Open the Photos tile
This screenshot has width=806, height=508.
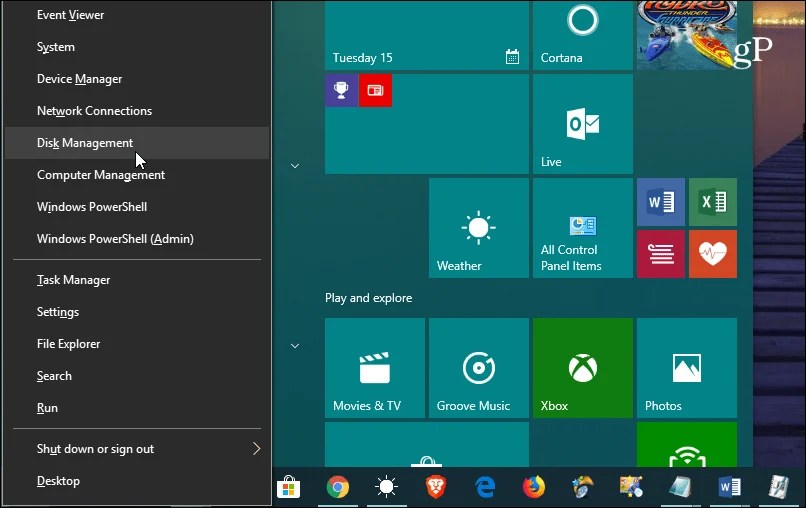(687, 368)
